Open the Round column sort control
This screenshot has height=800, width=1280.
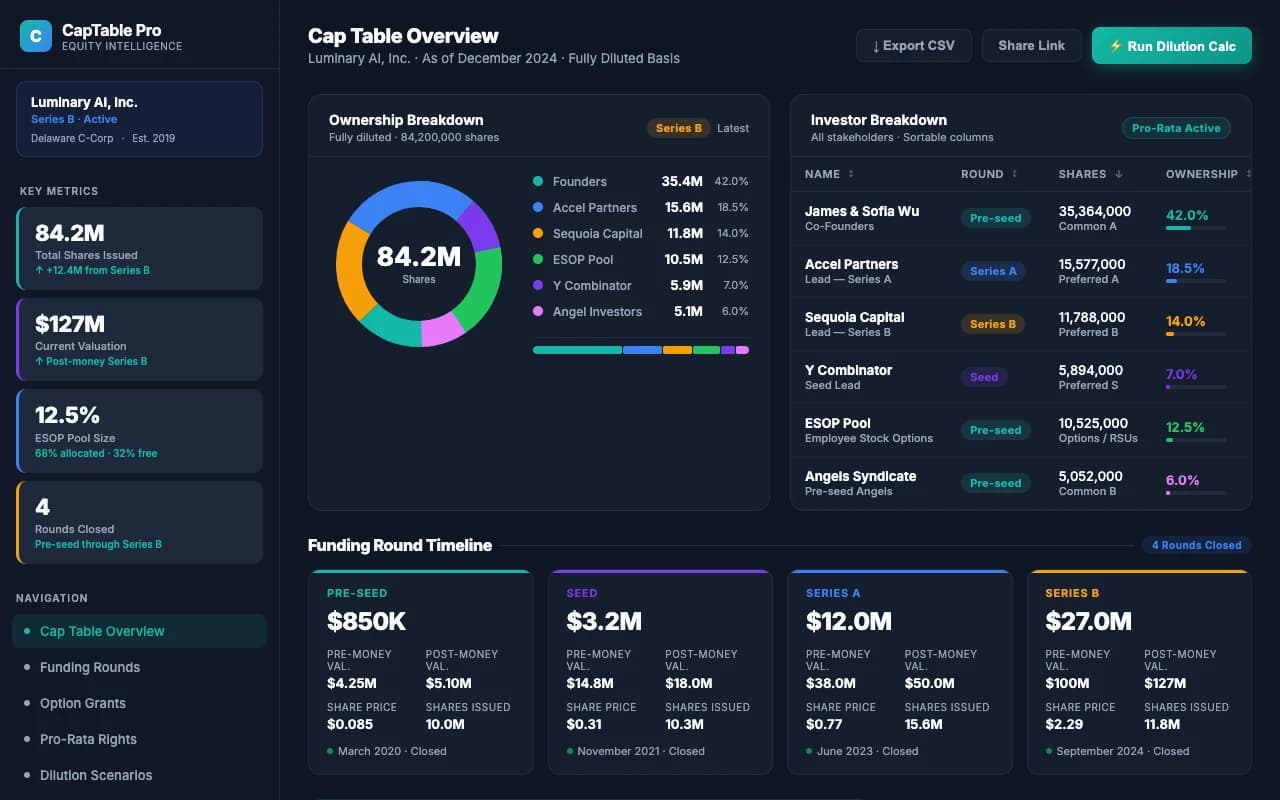tap(1012, 173)
